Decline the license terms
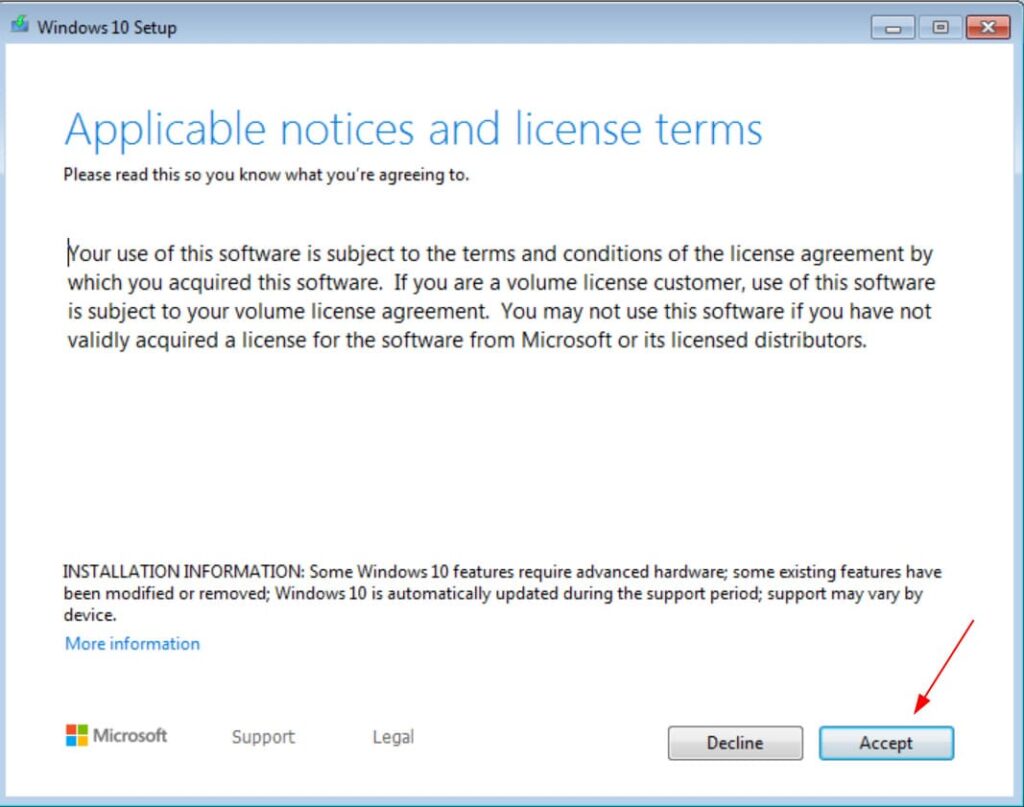 pos(735,743)
